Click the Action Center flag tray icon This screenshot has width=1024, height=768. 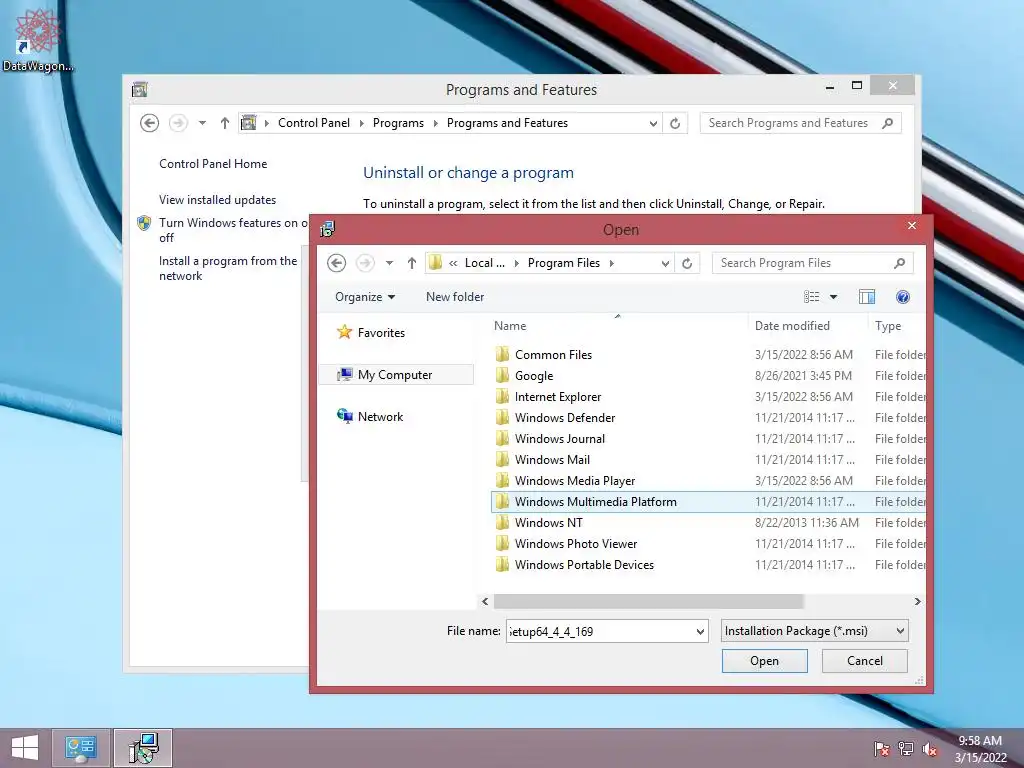881,749
